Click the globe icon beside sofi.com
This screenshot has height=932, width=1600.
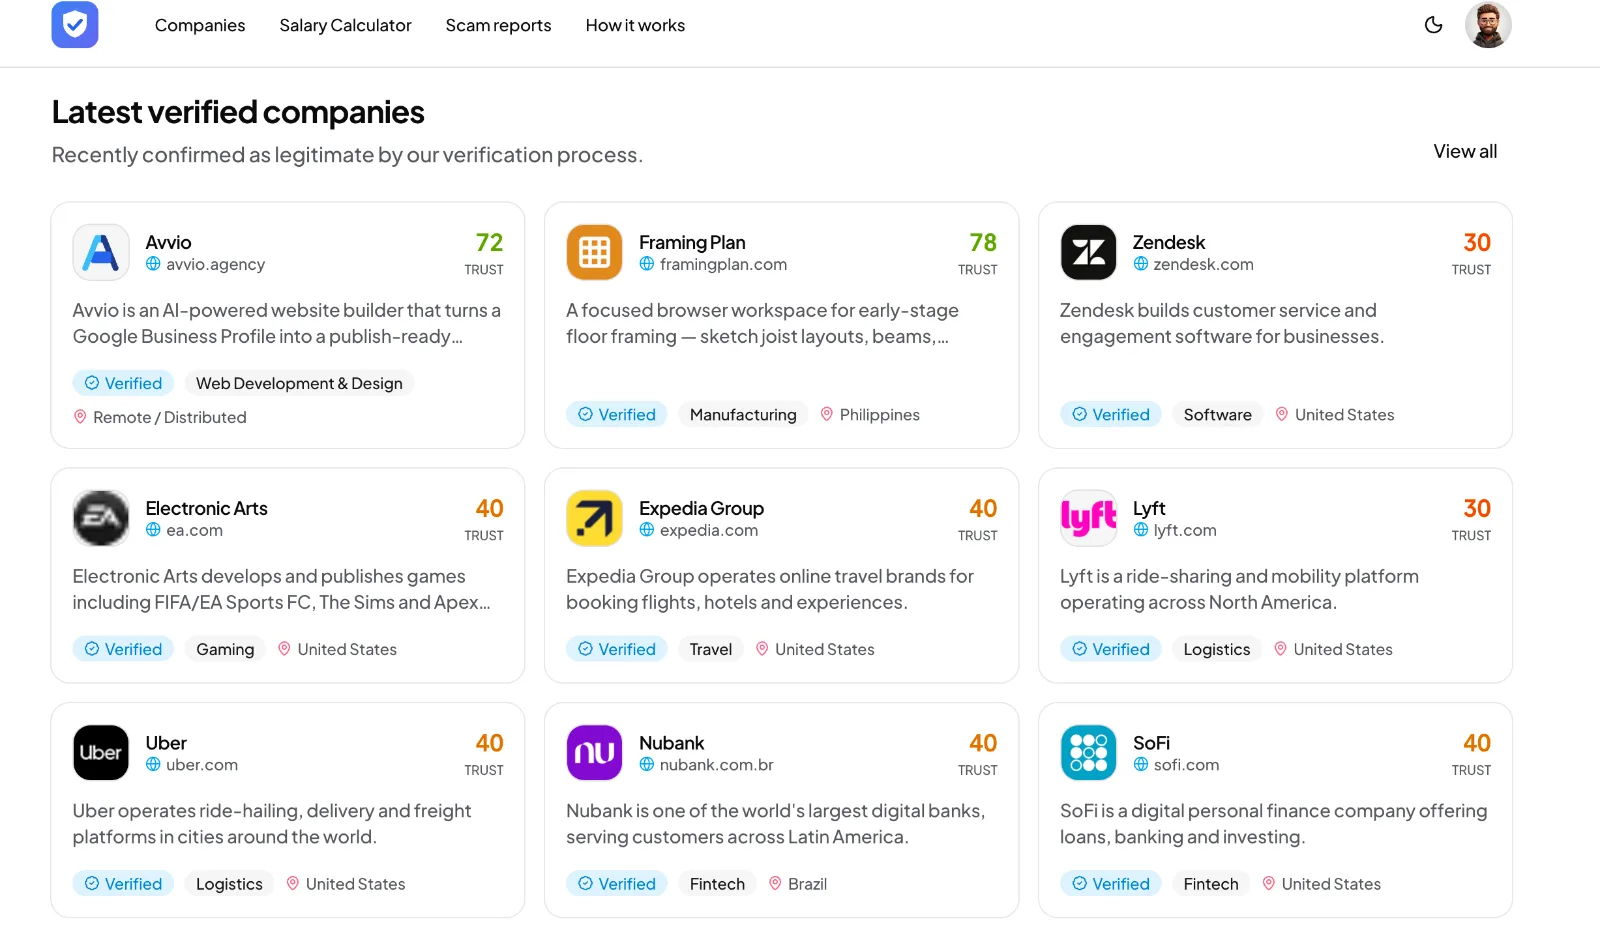pos(1141,765)
